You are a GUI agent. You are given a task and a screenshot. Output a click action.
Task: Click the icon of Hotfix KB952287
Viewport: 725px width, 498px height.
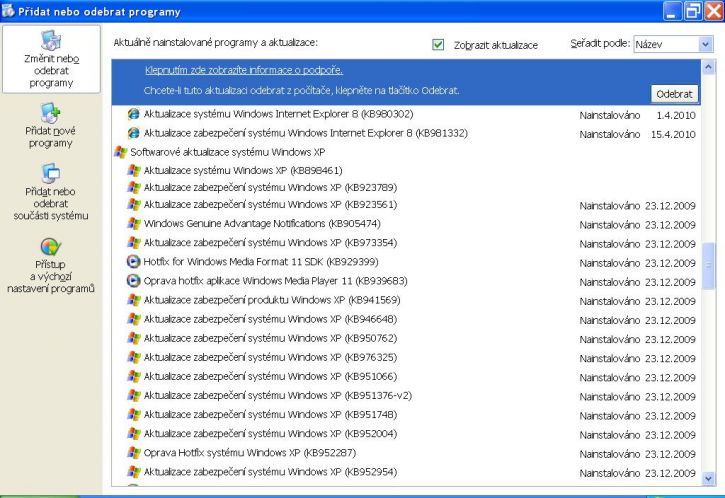[134, 453]
